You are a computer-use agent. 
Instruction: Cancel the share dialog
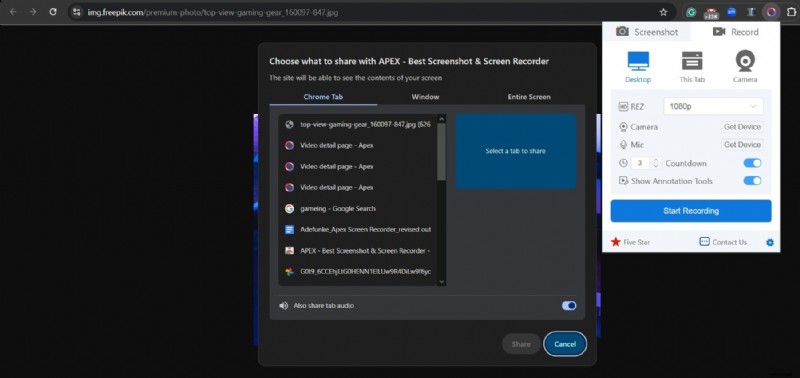click(565, 344)
